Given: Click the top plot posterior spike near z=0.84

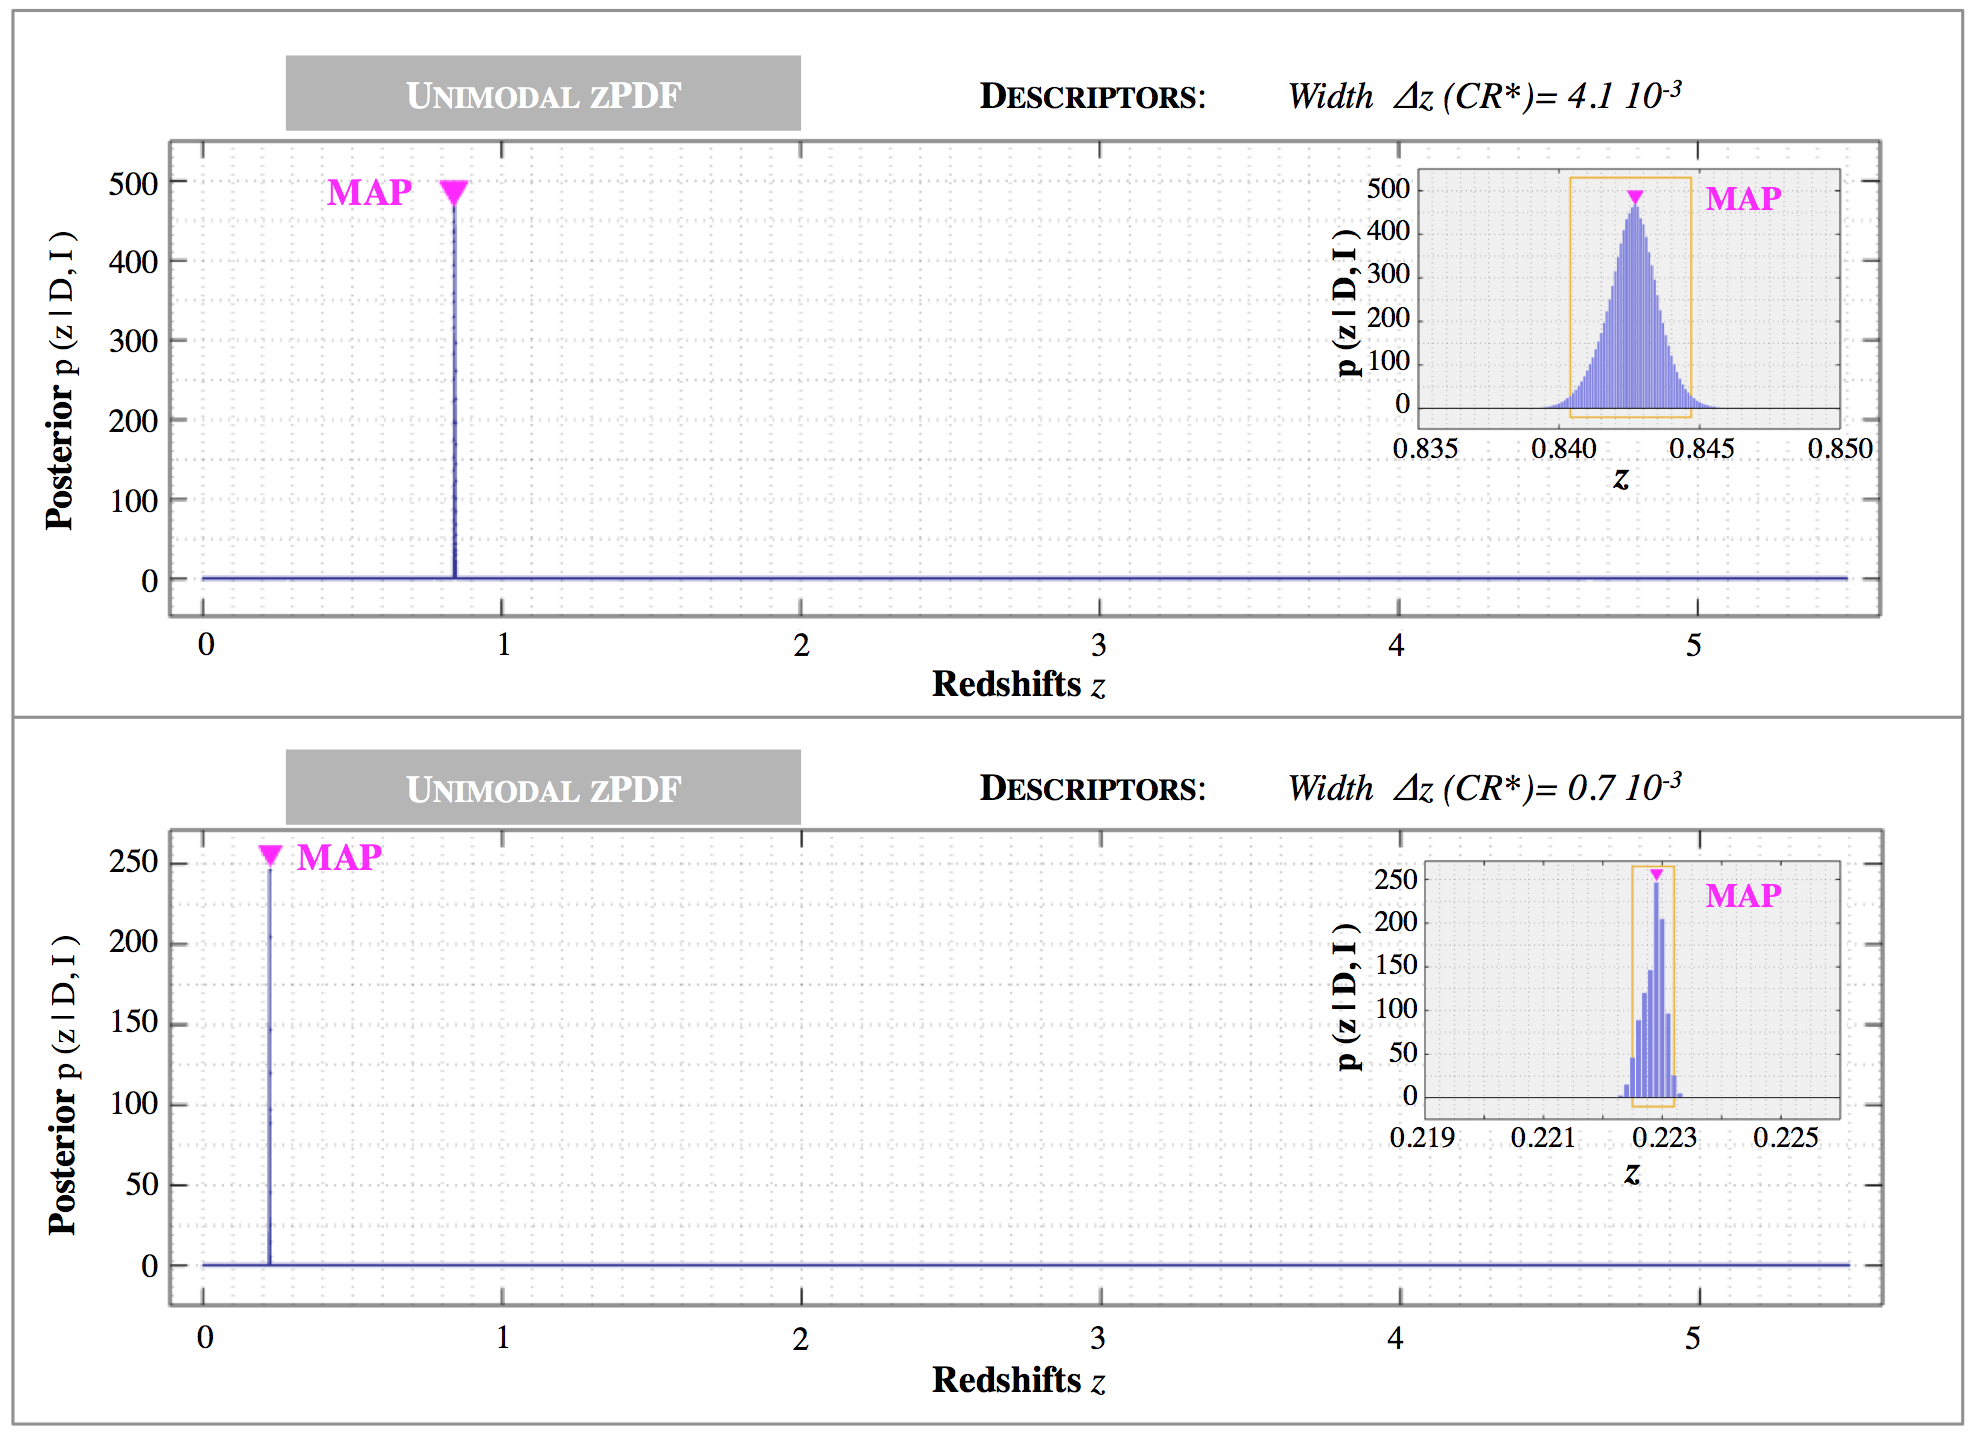Looking at the screenshot, I should click(x=455, y=390).
